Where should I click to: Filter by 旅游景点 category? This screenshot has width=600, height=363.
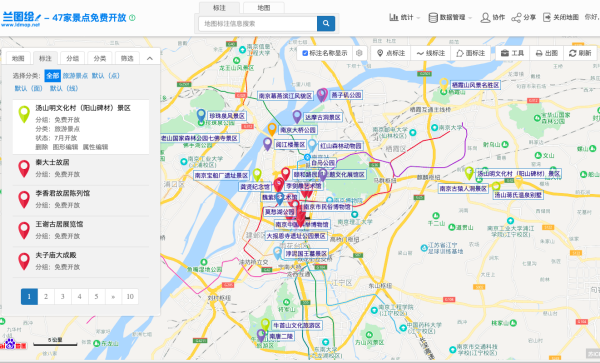pyautogui.click(x=75, y=76)
